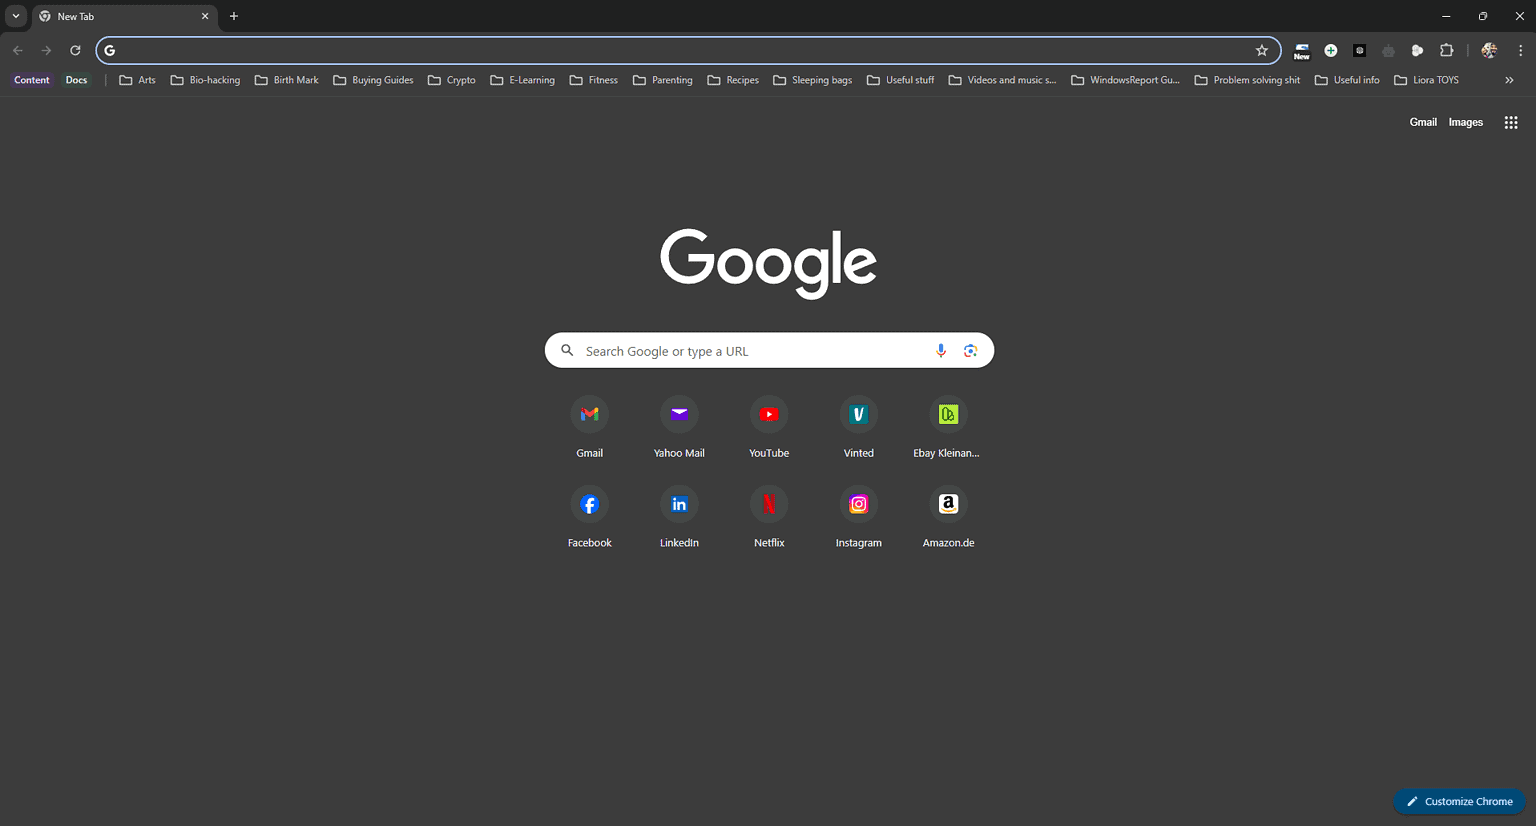Open Google Images link
This screenshot has height=826, width=1536.
click(1465, 121)
